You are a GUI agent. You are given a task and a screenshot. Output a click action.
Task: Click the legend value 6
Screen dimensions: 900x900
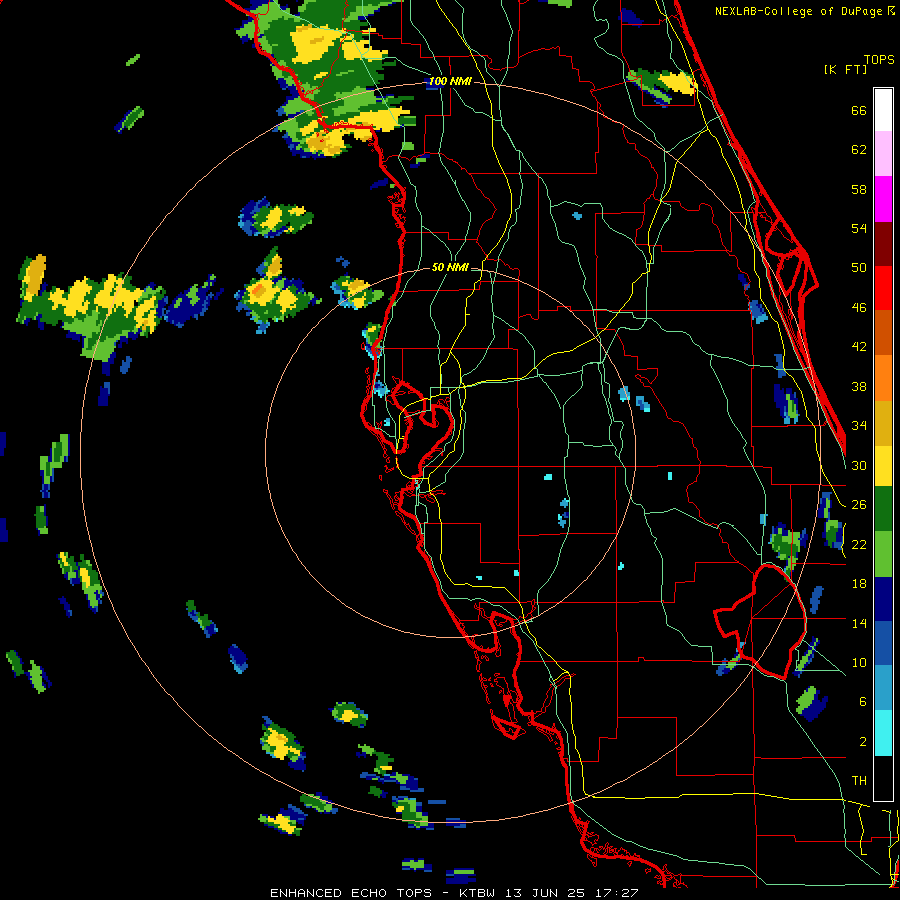862,702
